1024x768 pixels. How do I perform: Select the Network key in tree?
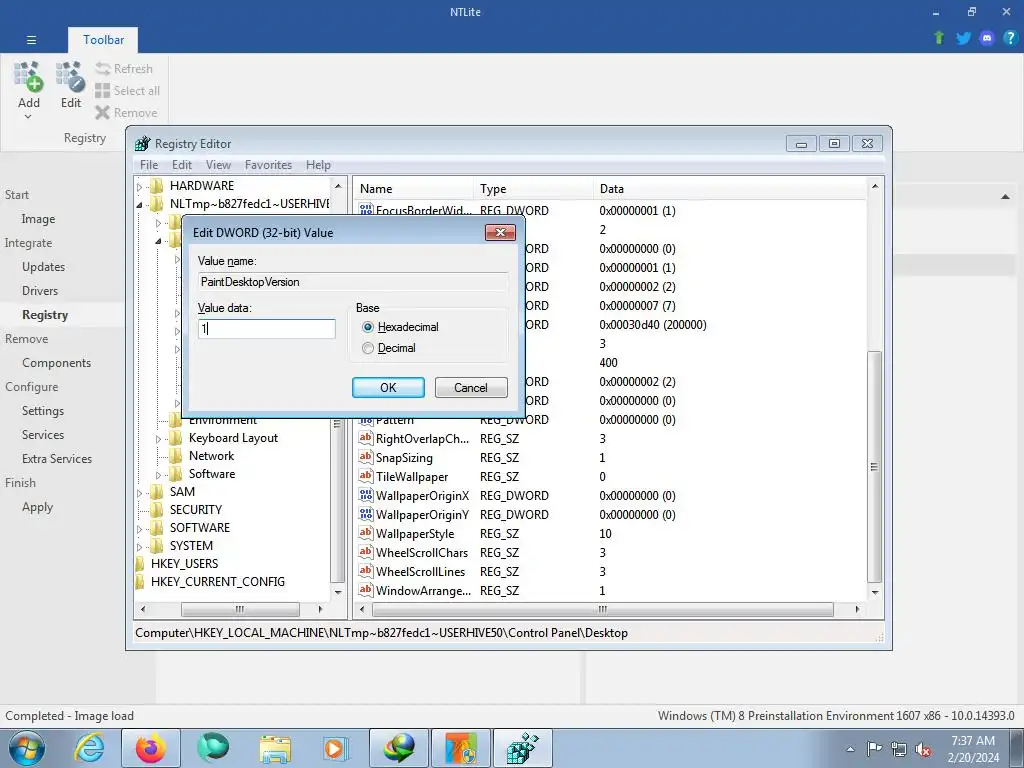coord(211,456)
